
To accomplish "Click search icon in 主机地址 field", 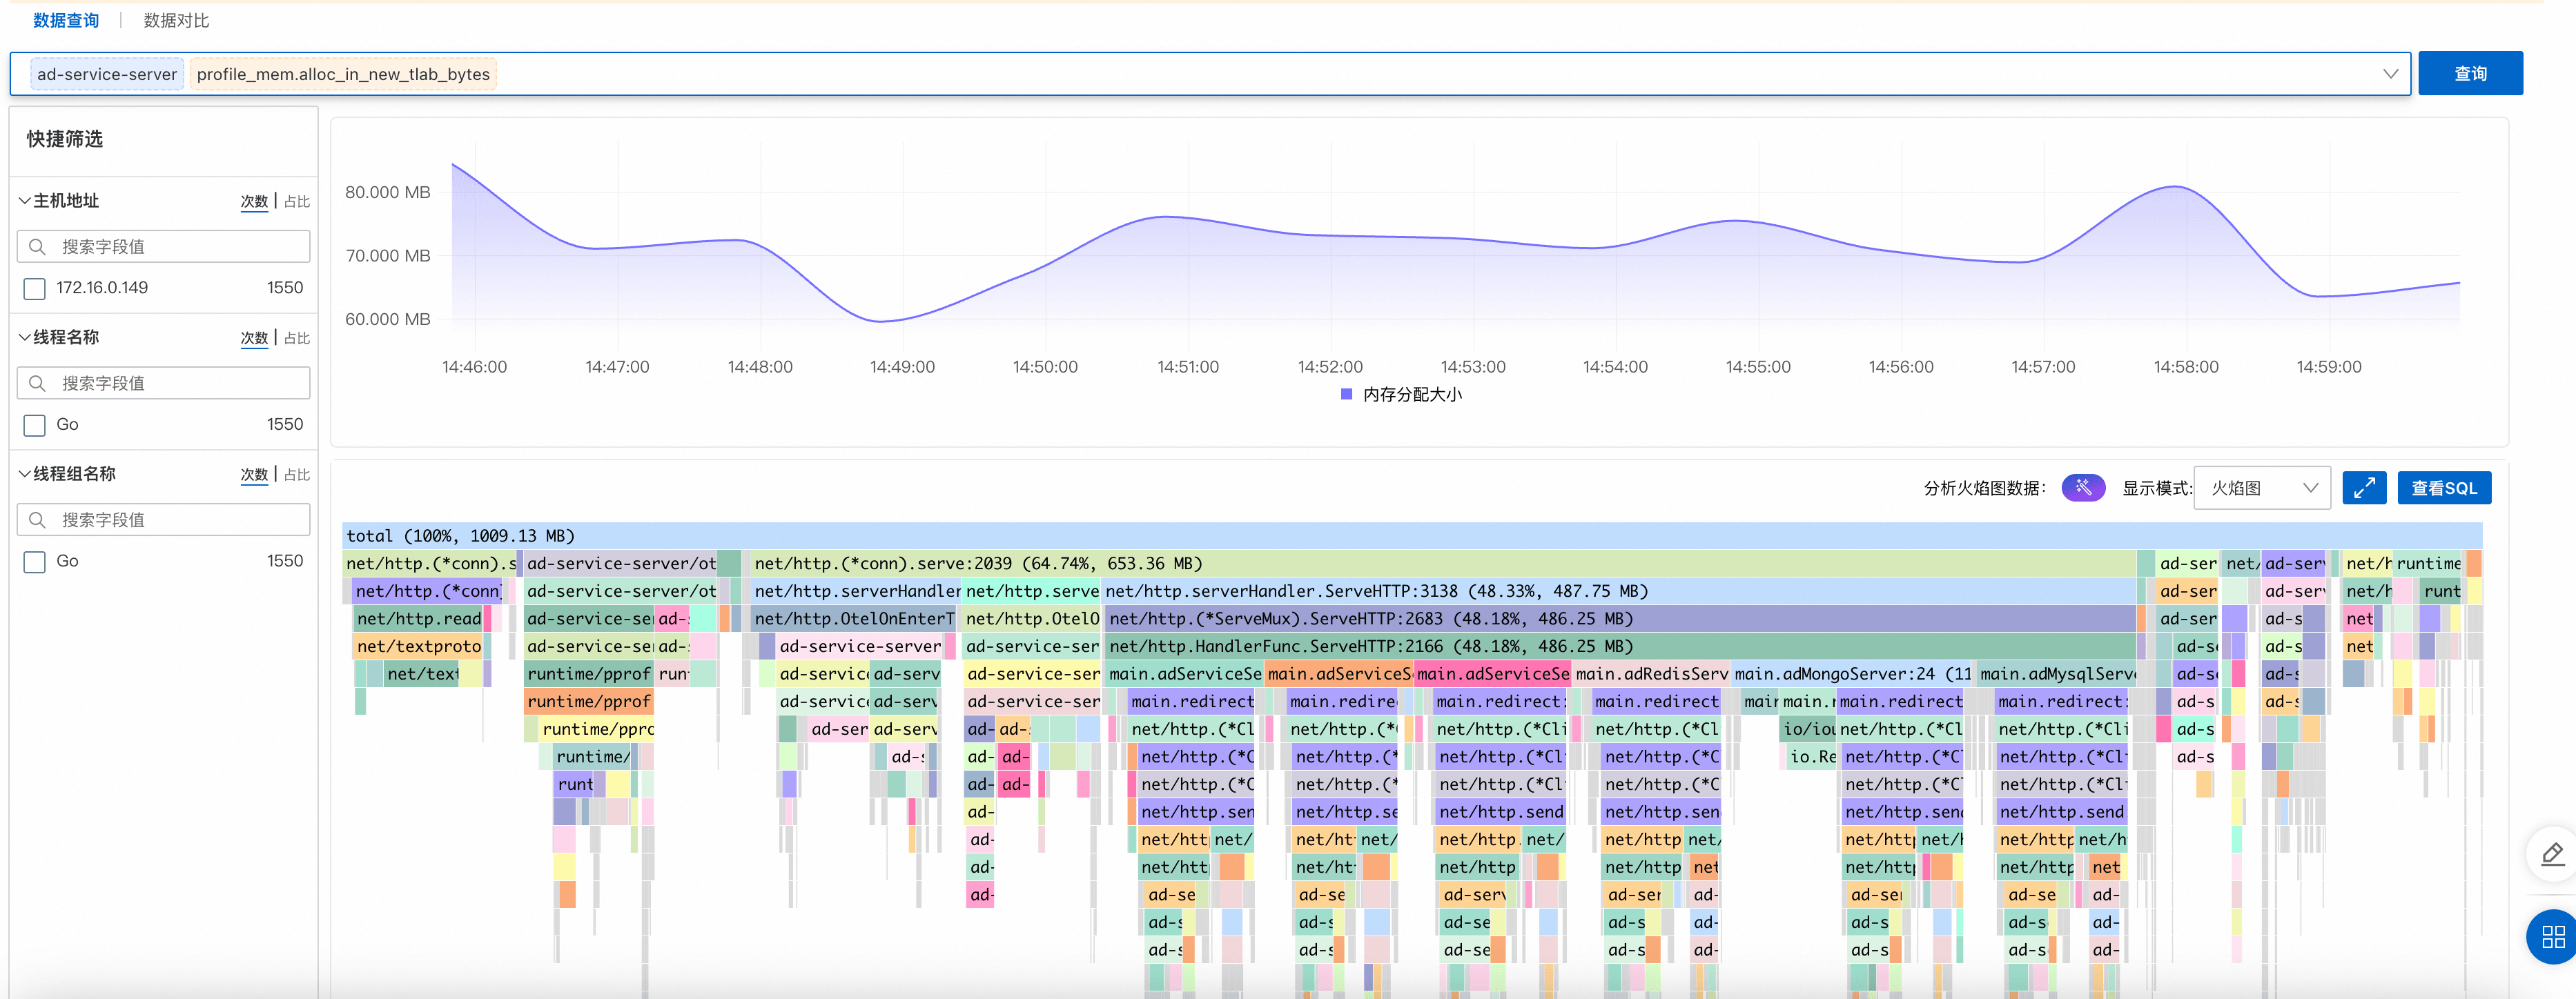I will pyautogui.click(x=38, y=246).
